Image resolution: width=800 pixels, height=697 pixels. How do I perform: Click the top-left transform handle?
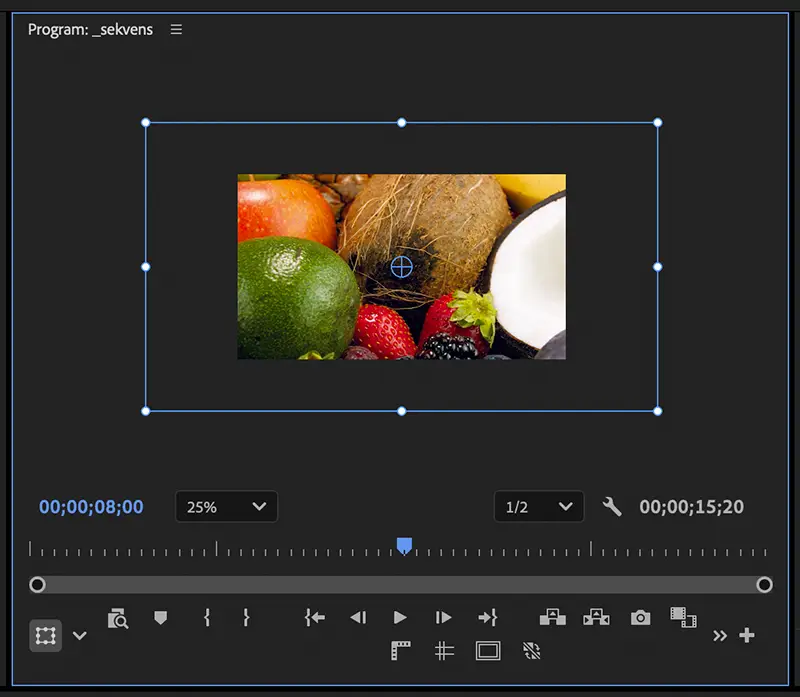[145, 122]
